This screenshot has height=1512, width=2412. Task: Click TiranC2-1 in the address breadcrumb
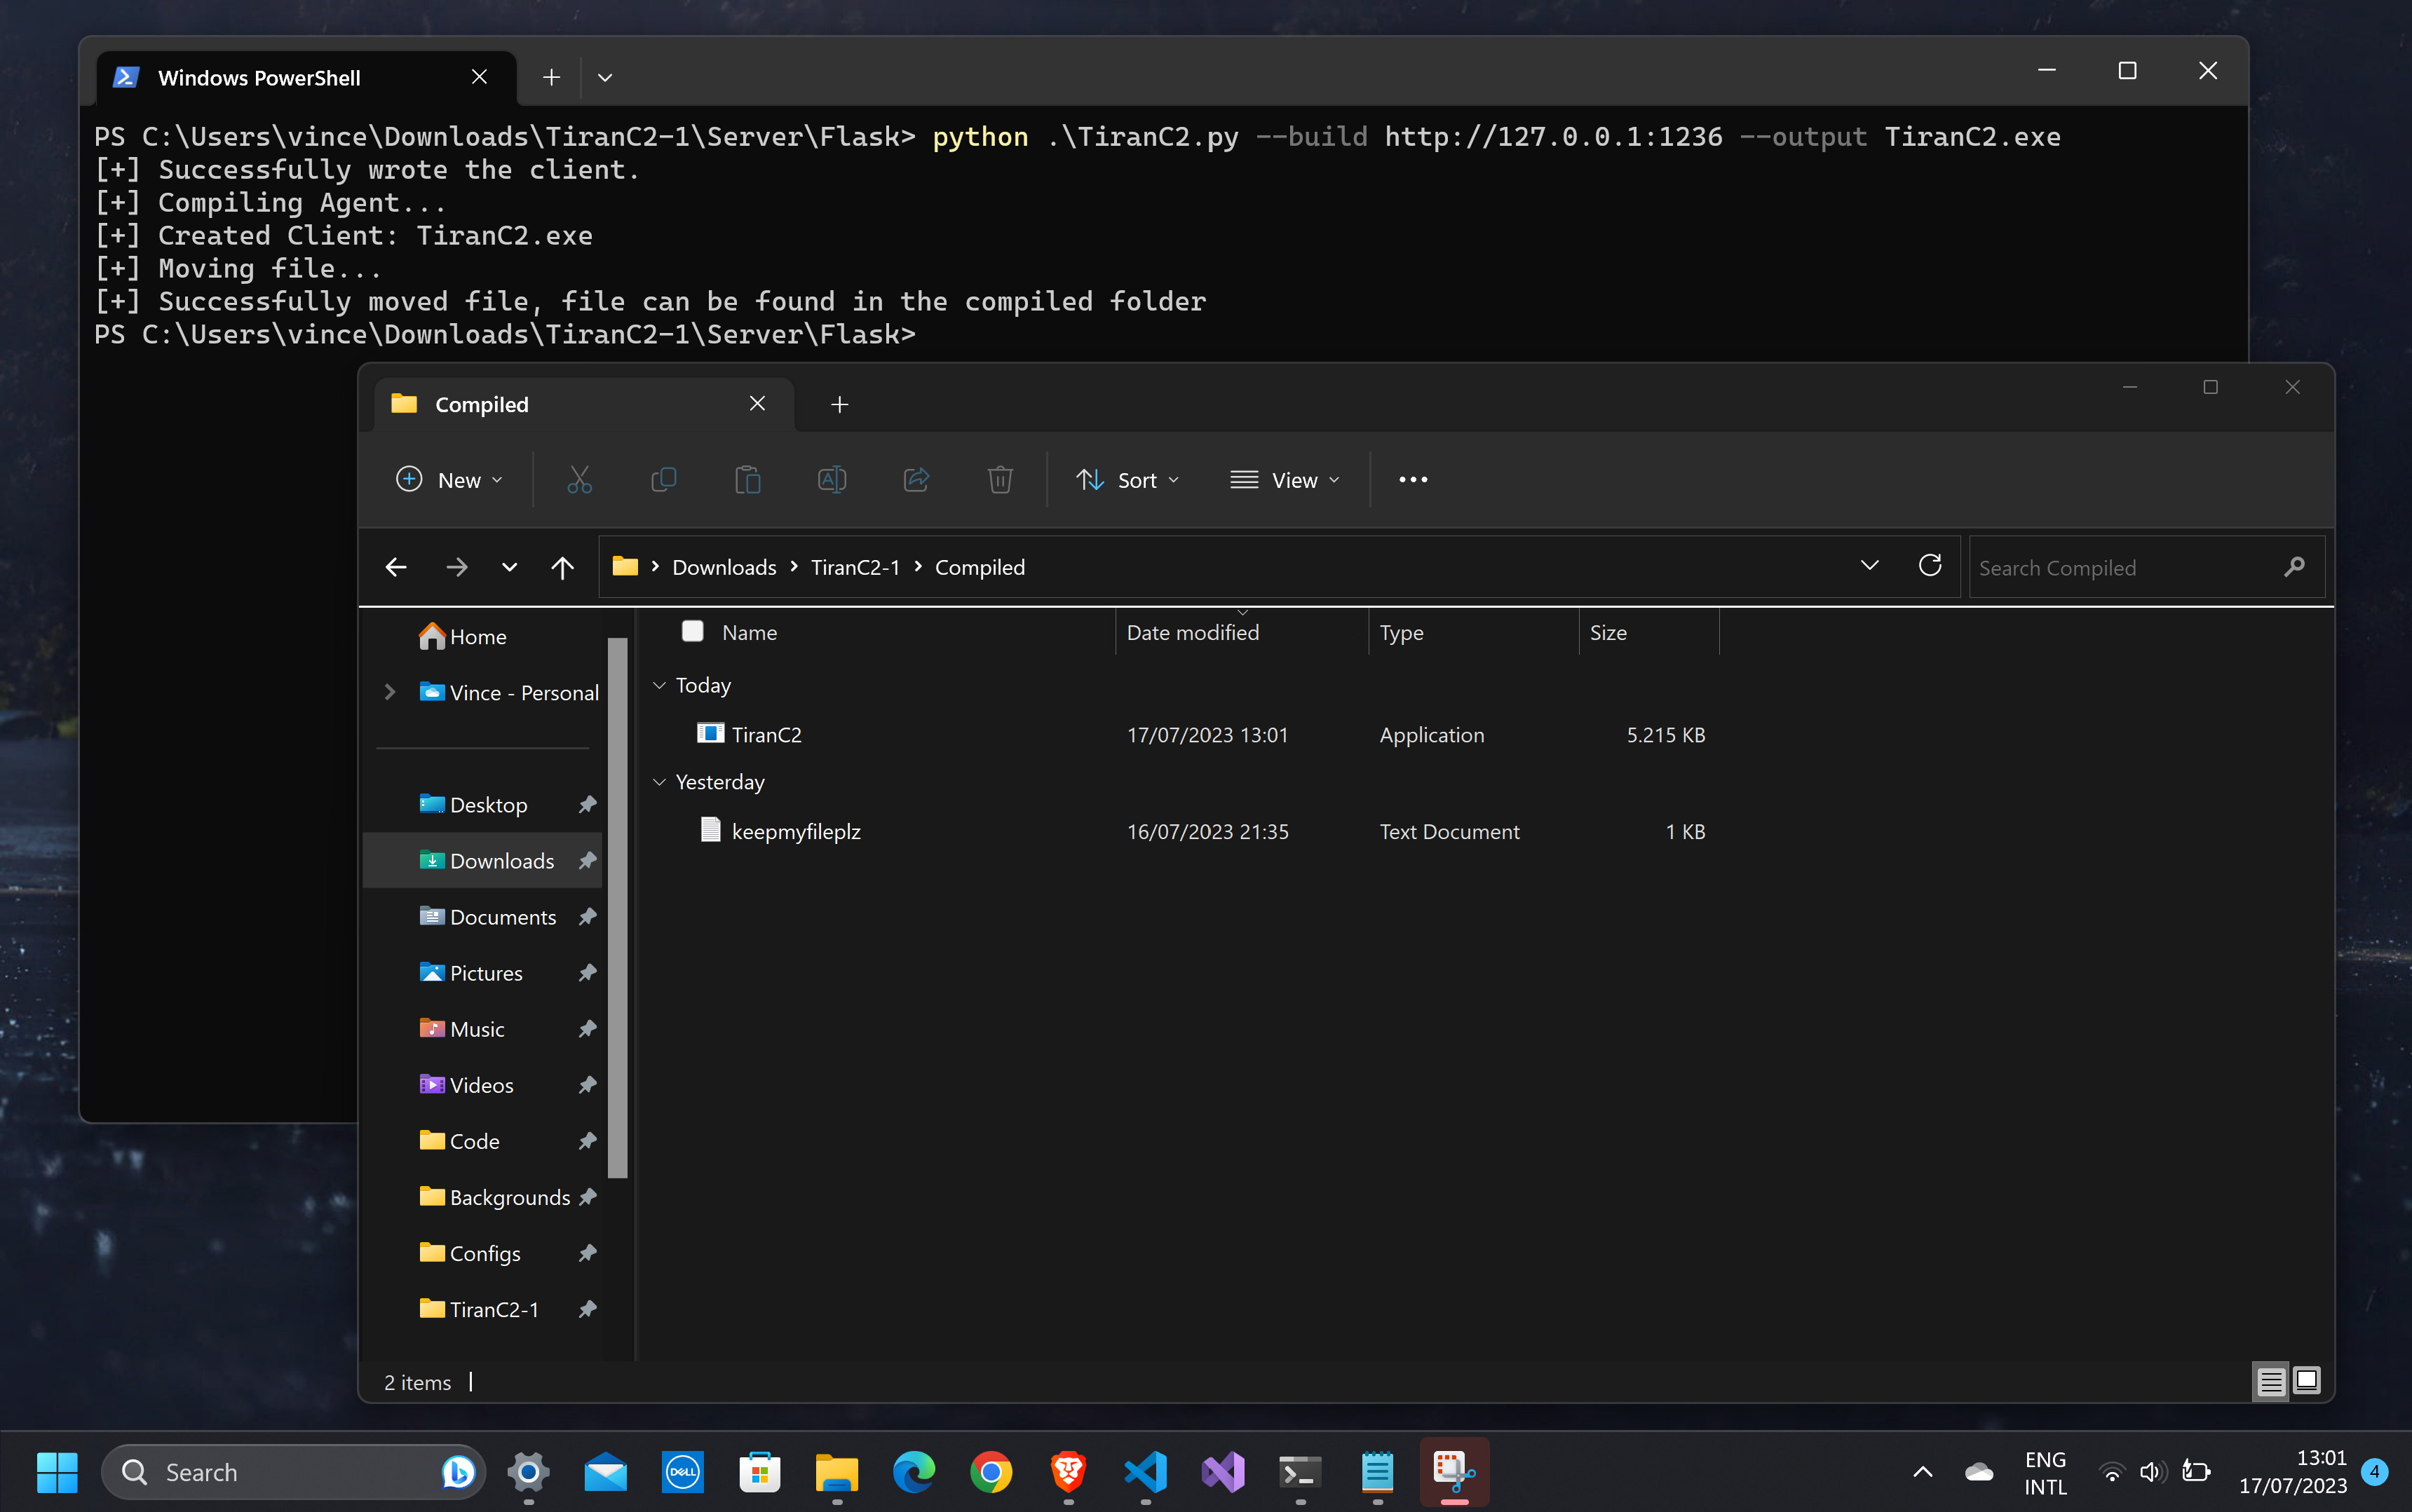tap(855, 567)
